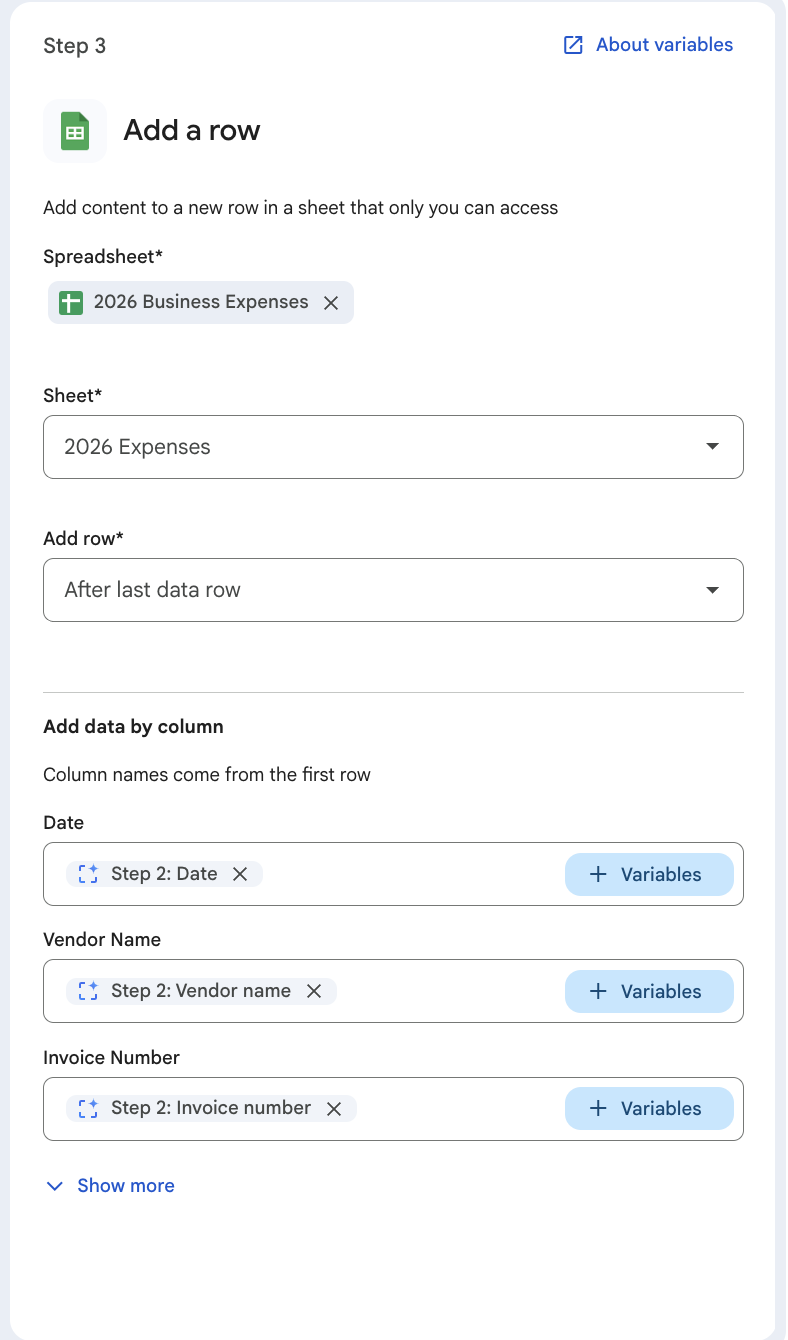Open the About variables help link
Viewport: 788px width, 1340px height.
point(664,44)
